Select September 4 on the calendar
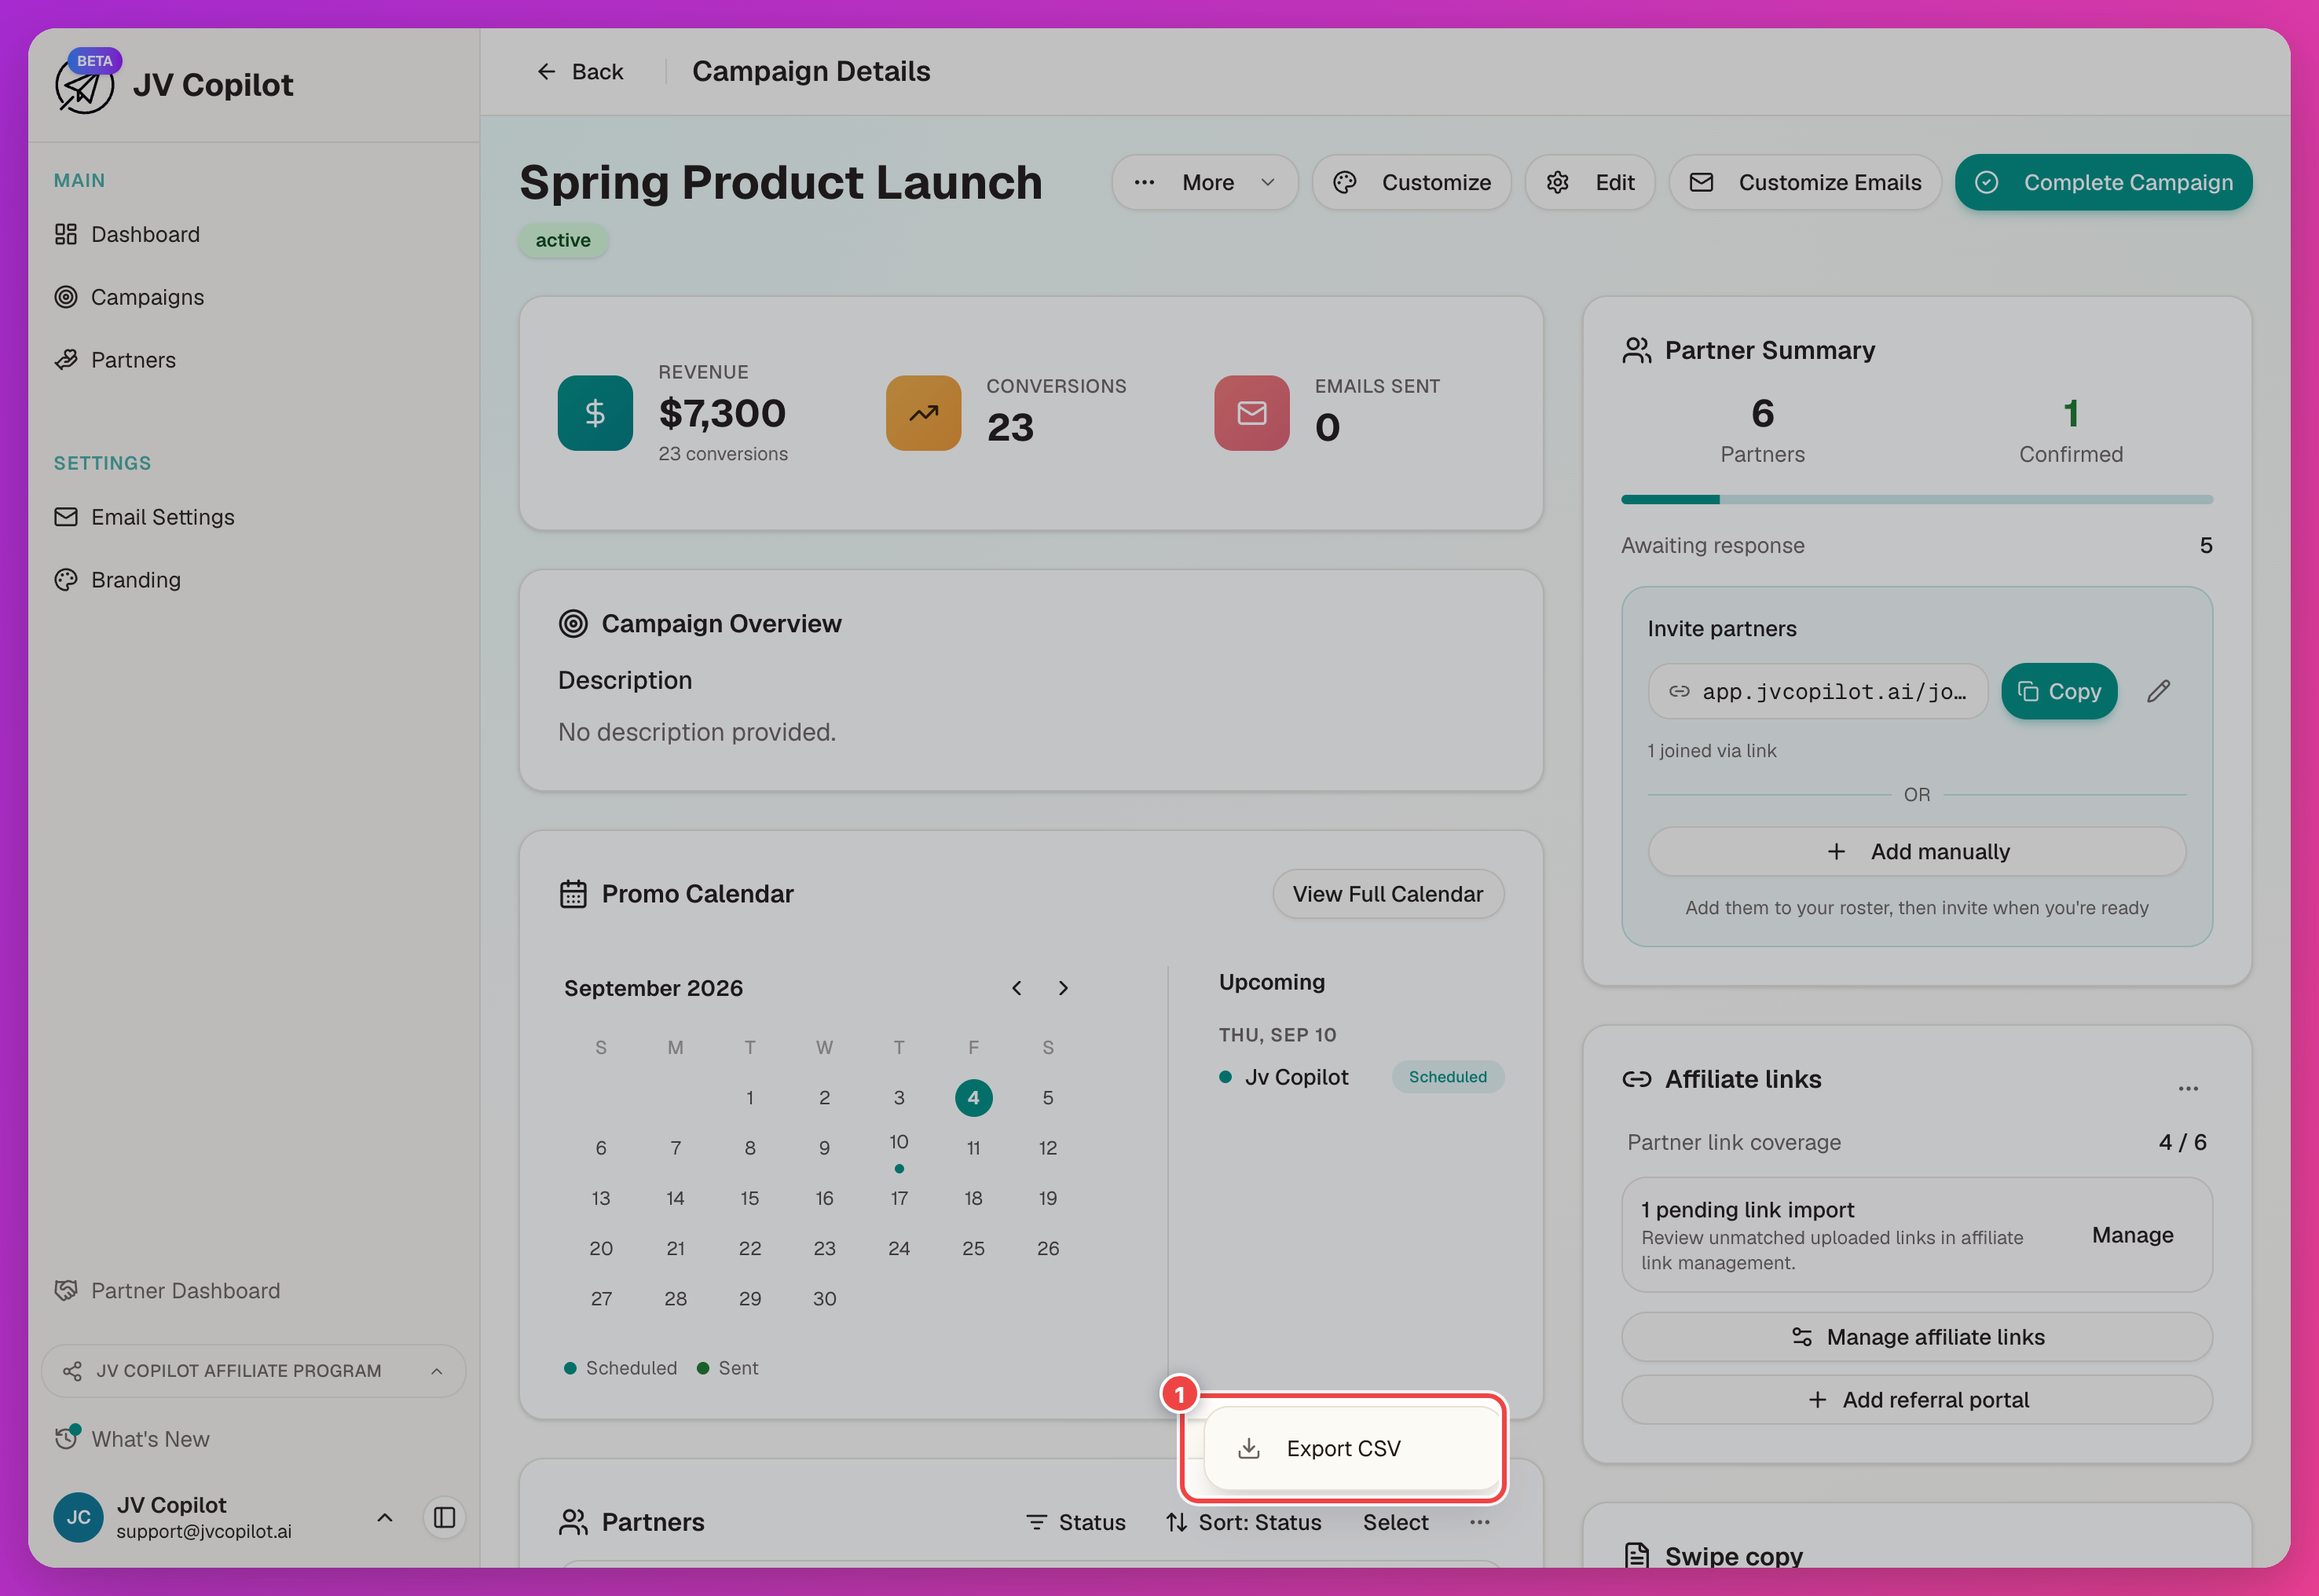Viewport: 2319px width, 1596px height. tap(973, 1098)
